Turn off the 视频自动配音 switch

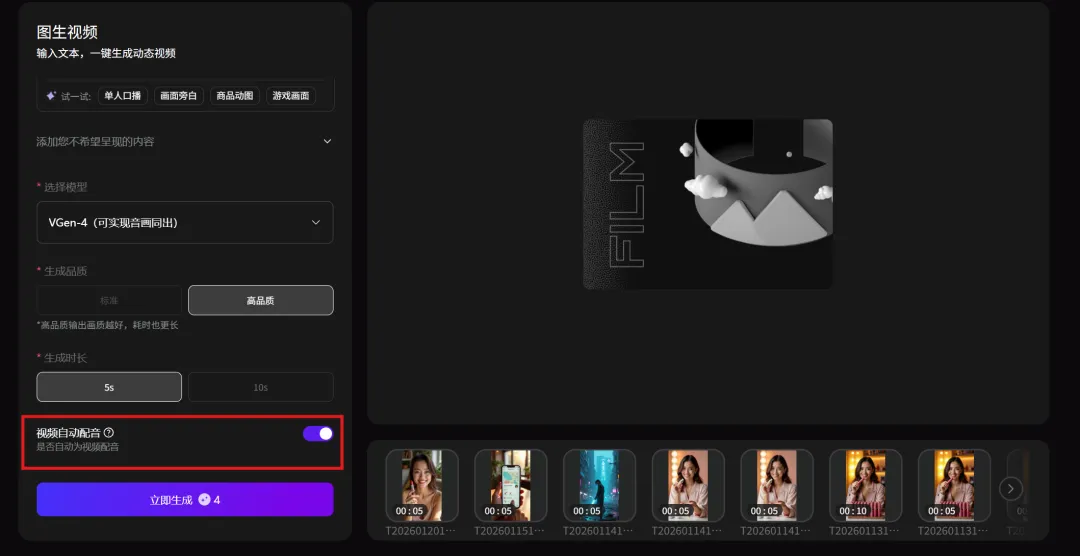click(318, 433)
